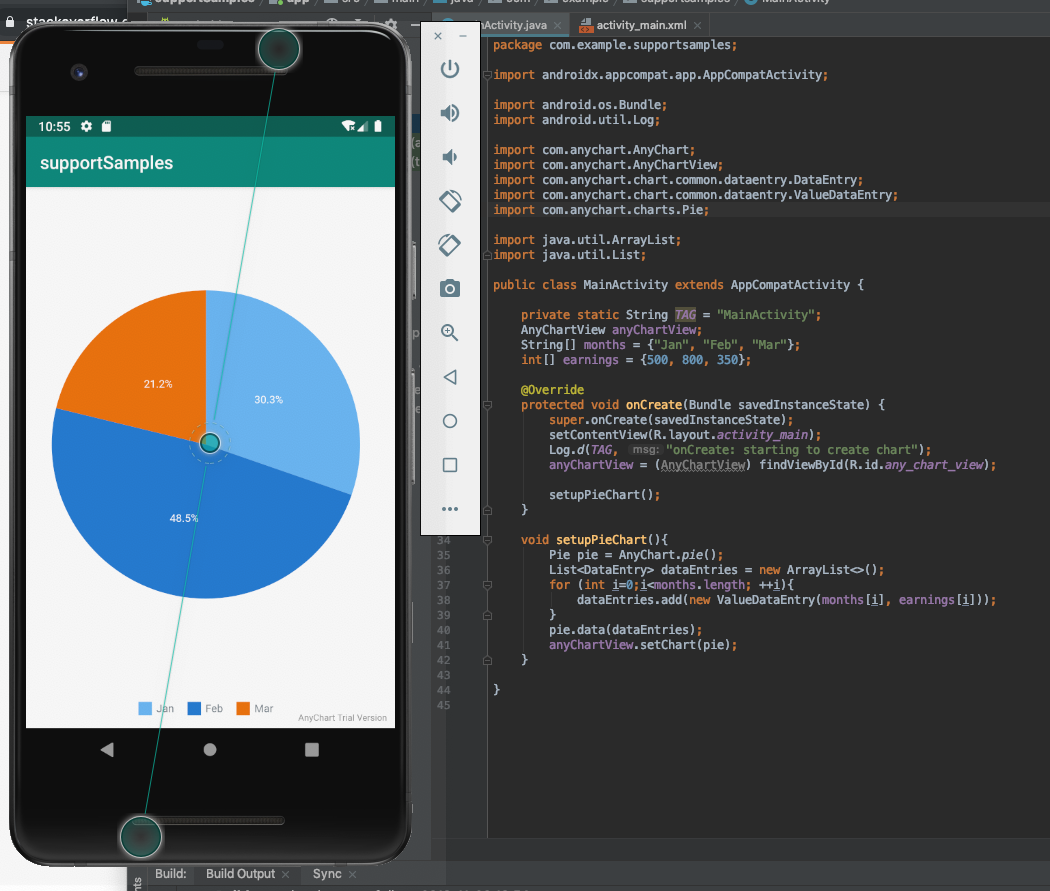This screenshot has height=891, width=1050.
Task: Click line number 38 in the gutter
Action: click(443, 600)
